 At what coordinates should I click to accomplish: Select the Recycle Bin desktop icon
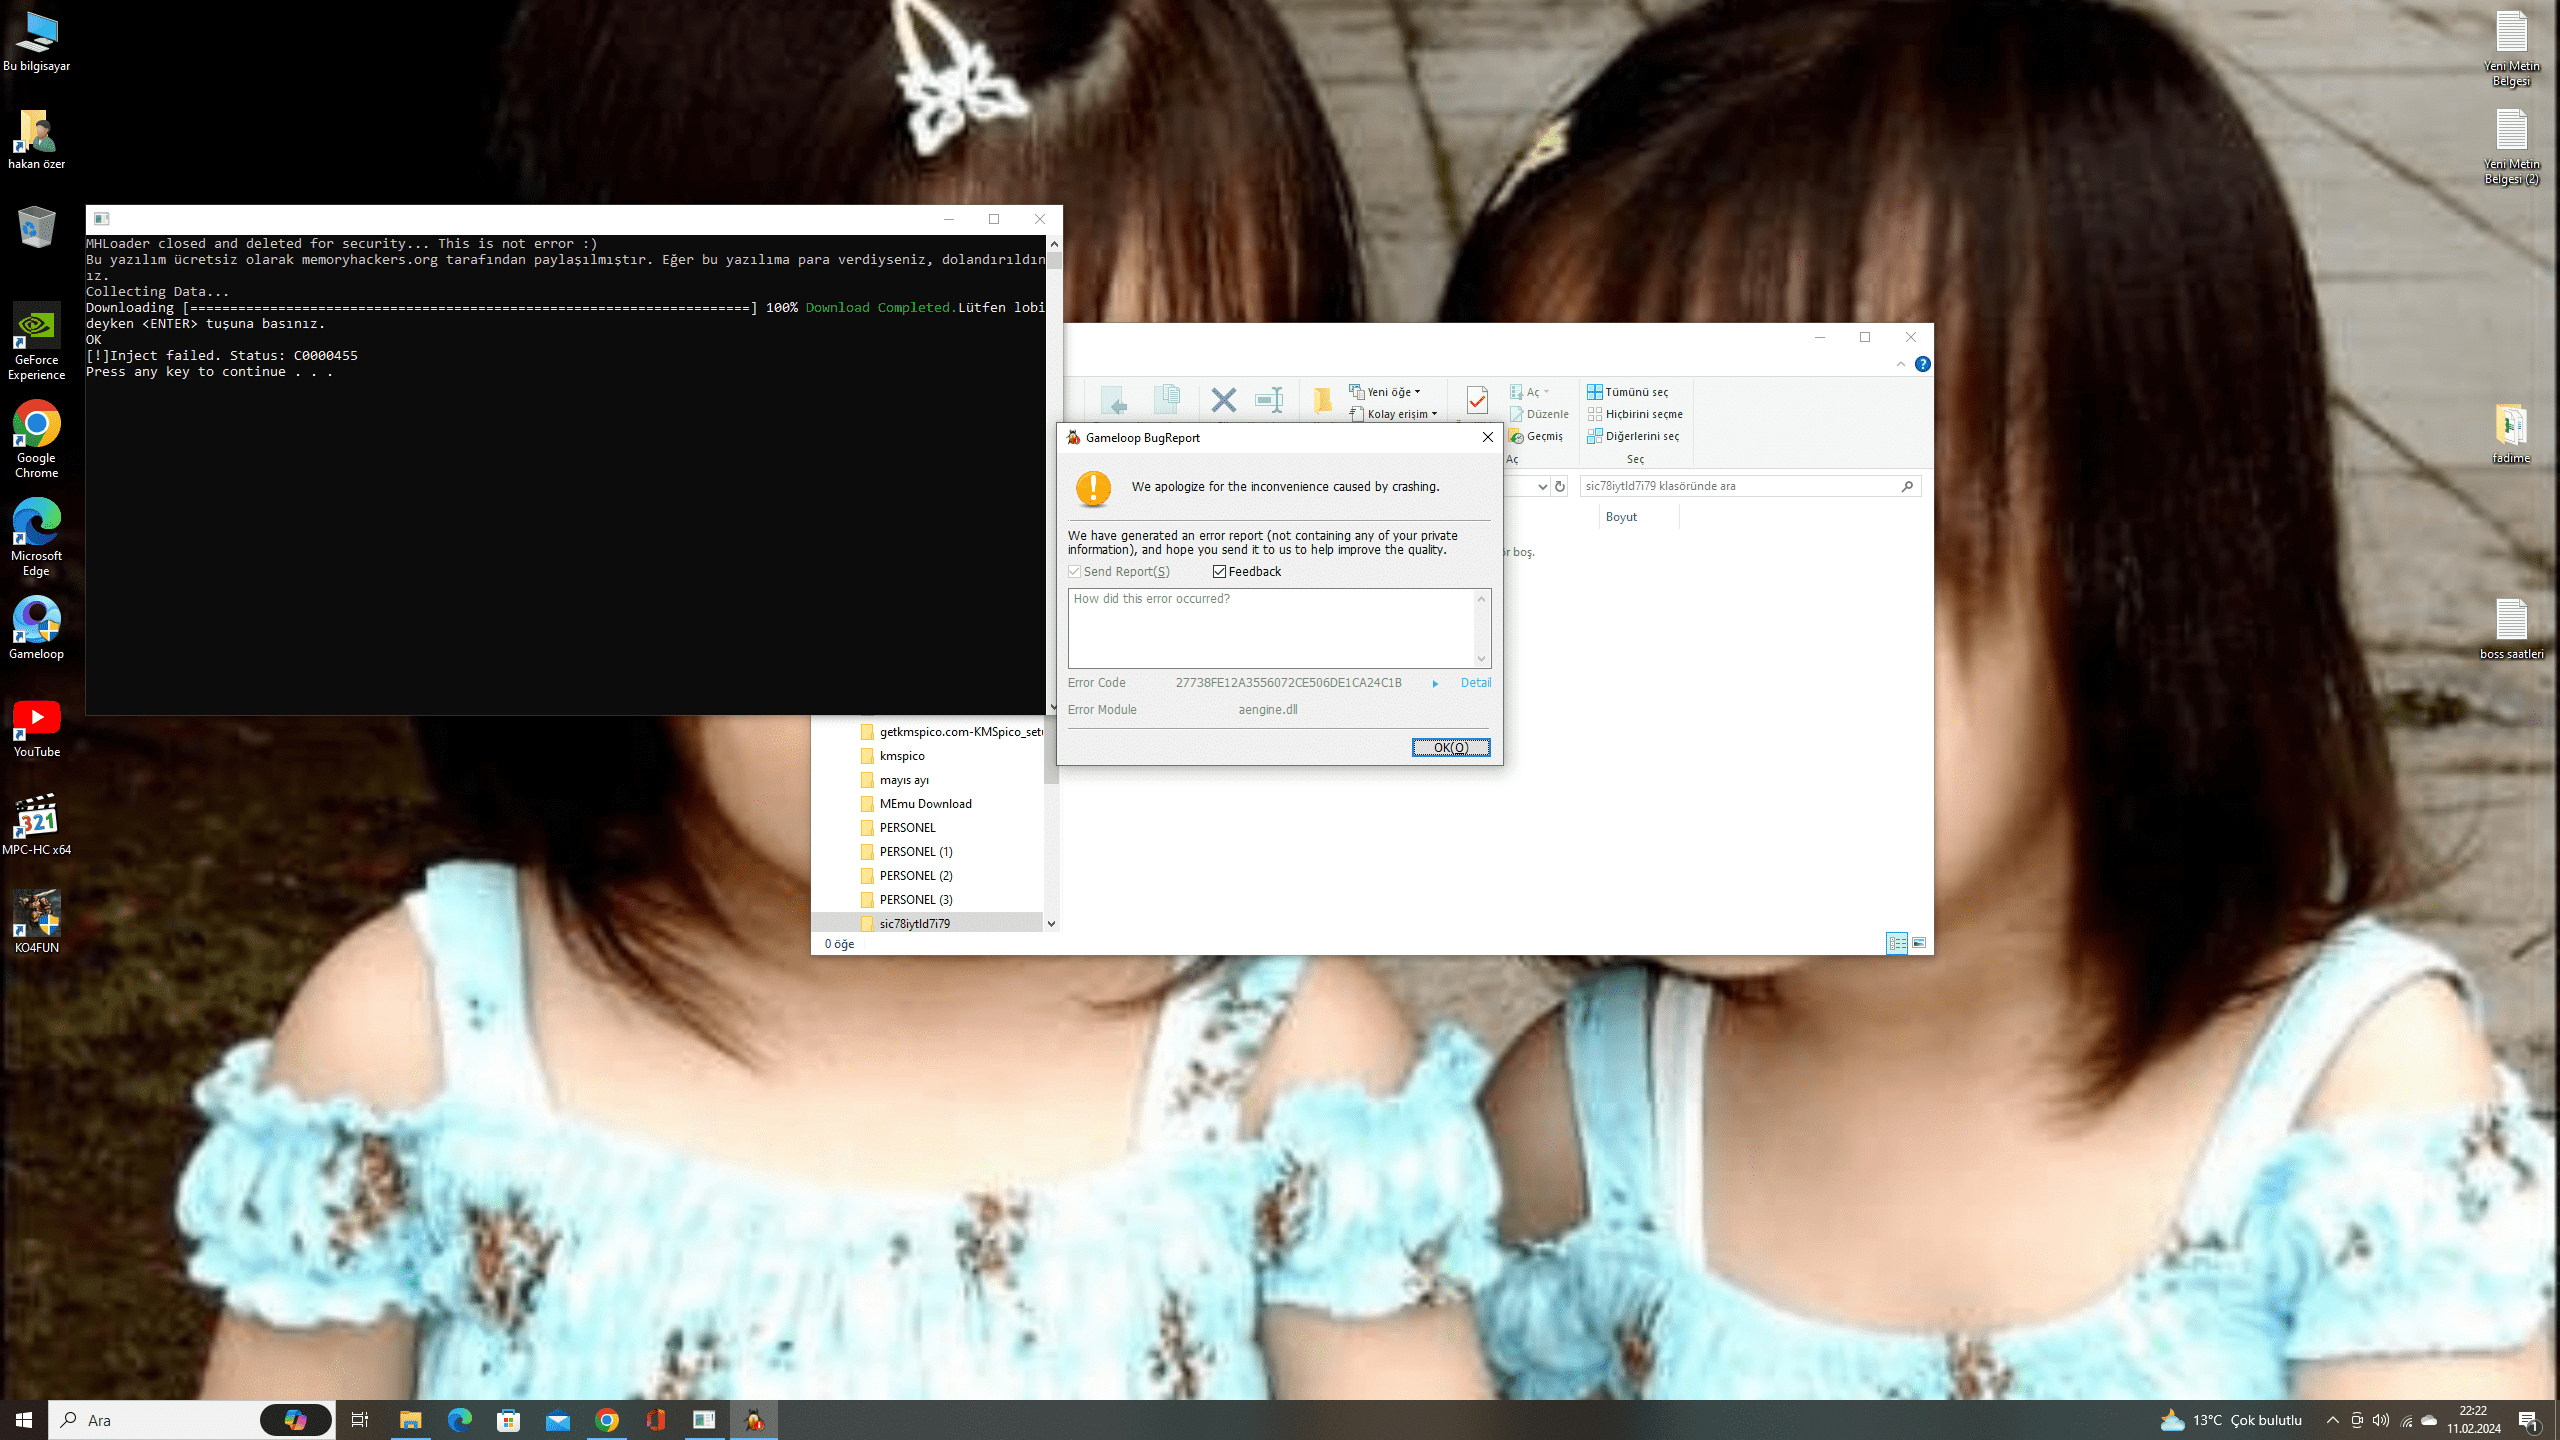[37, 227]
